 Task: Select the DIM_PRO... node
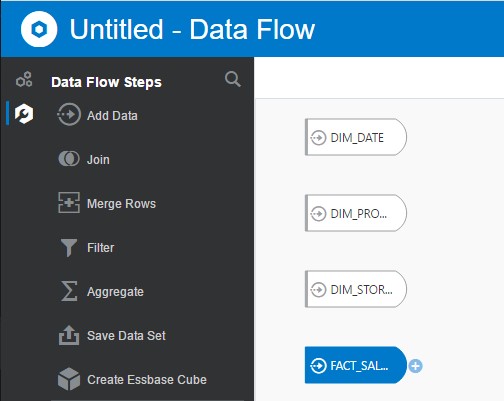pyautogui.click(x=356, y=213)
